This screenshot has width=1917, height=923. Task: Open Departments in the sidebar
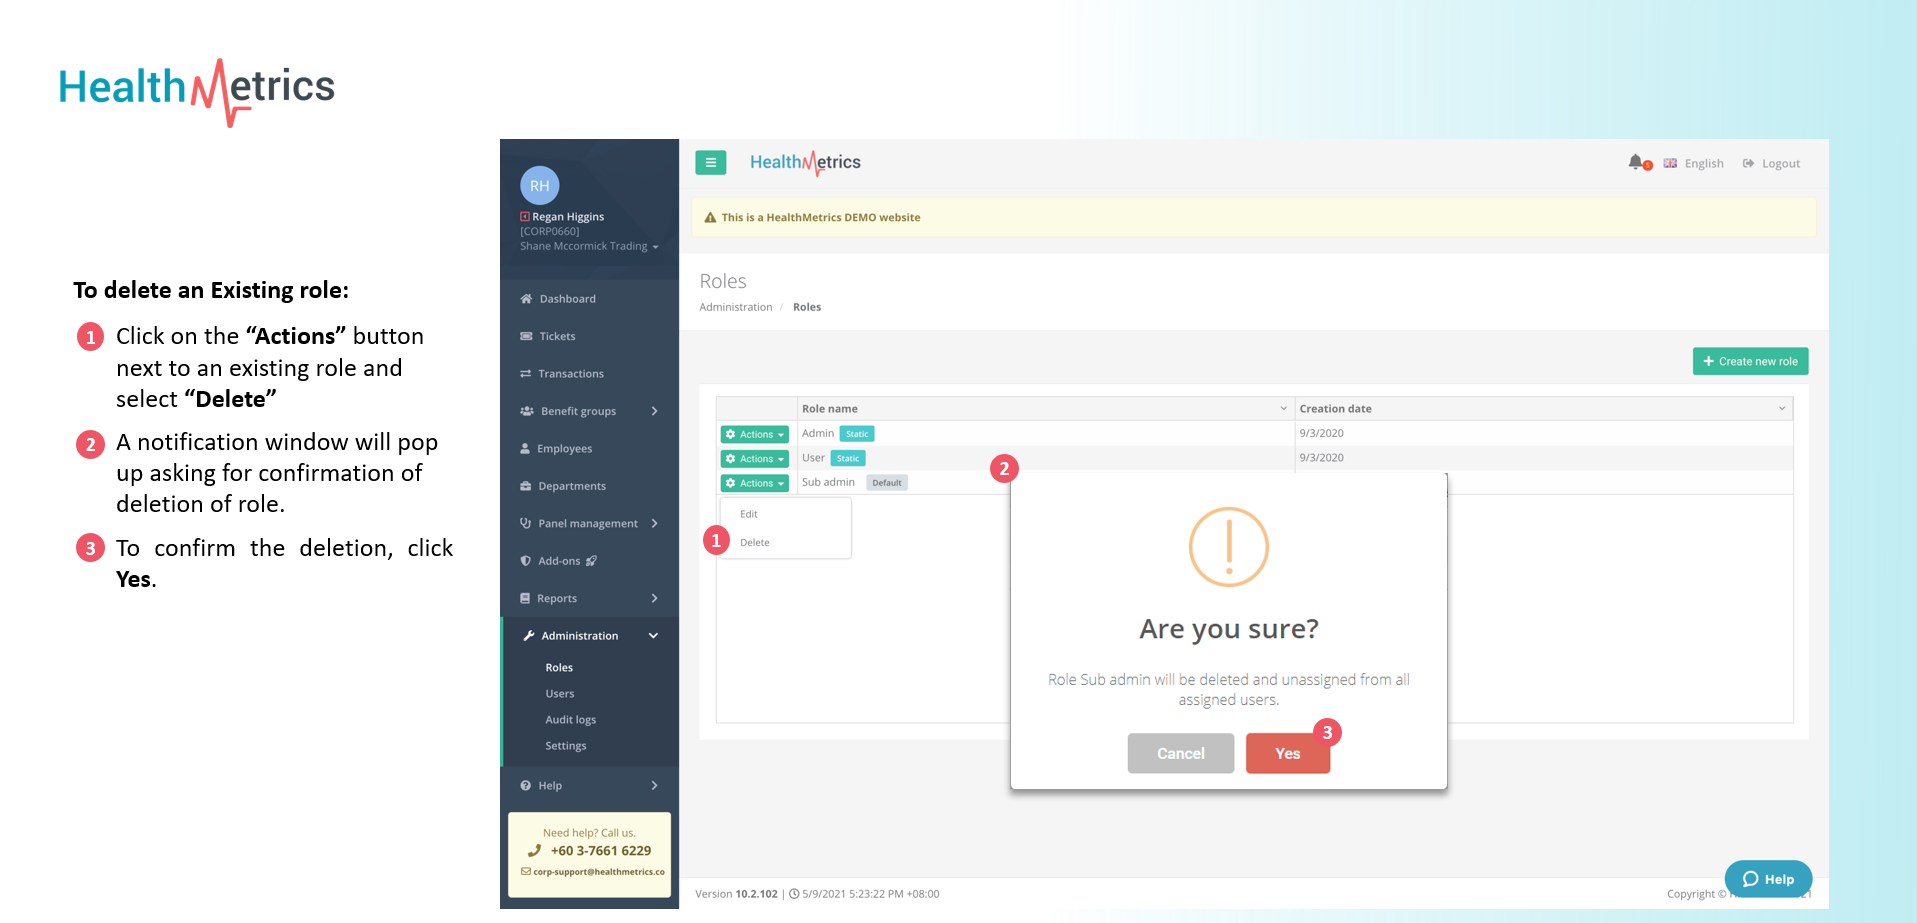click(571, 486)
